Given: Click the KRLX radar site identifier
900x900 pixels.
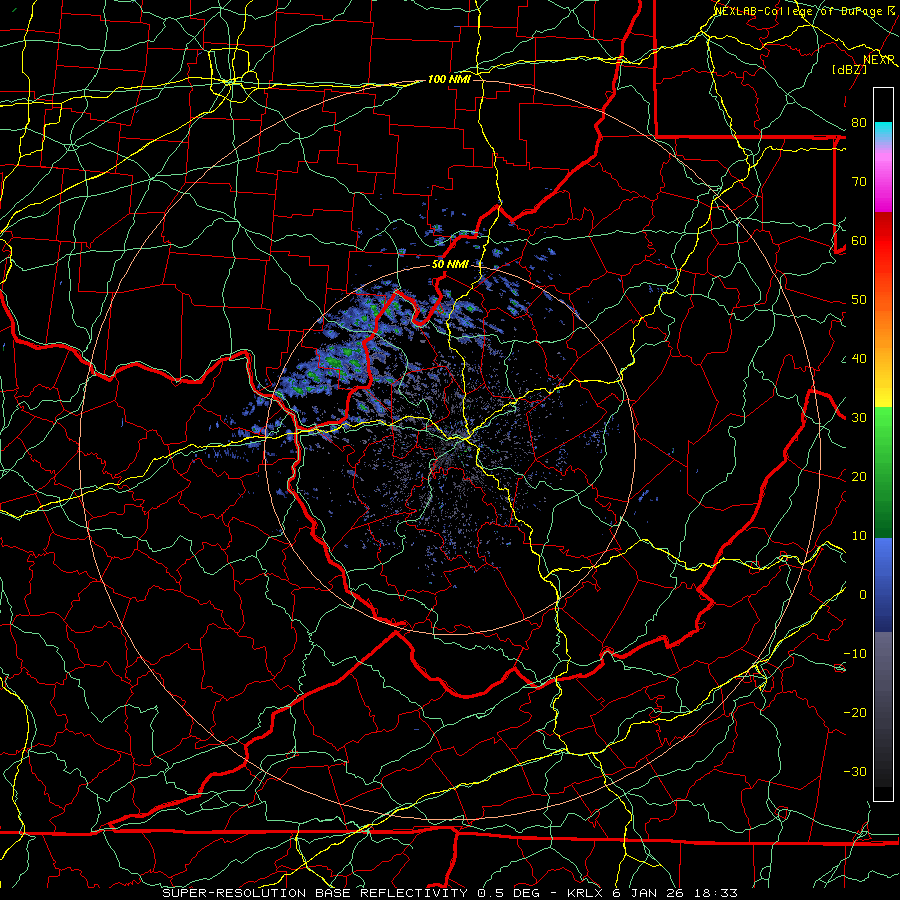Looking at the screenshot, I should pos(585,893).
